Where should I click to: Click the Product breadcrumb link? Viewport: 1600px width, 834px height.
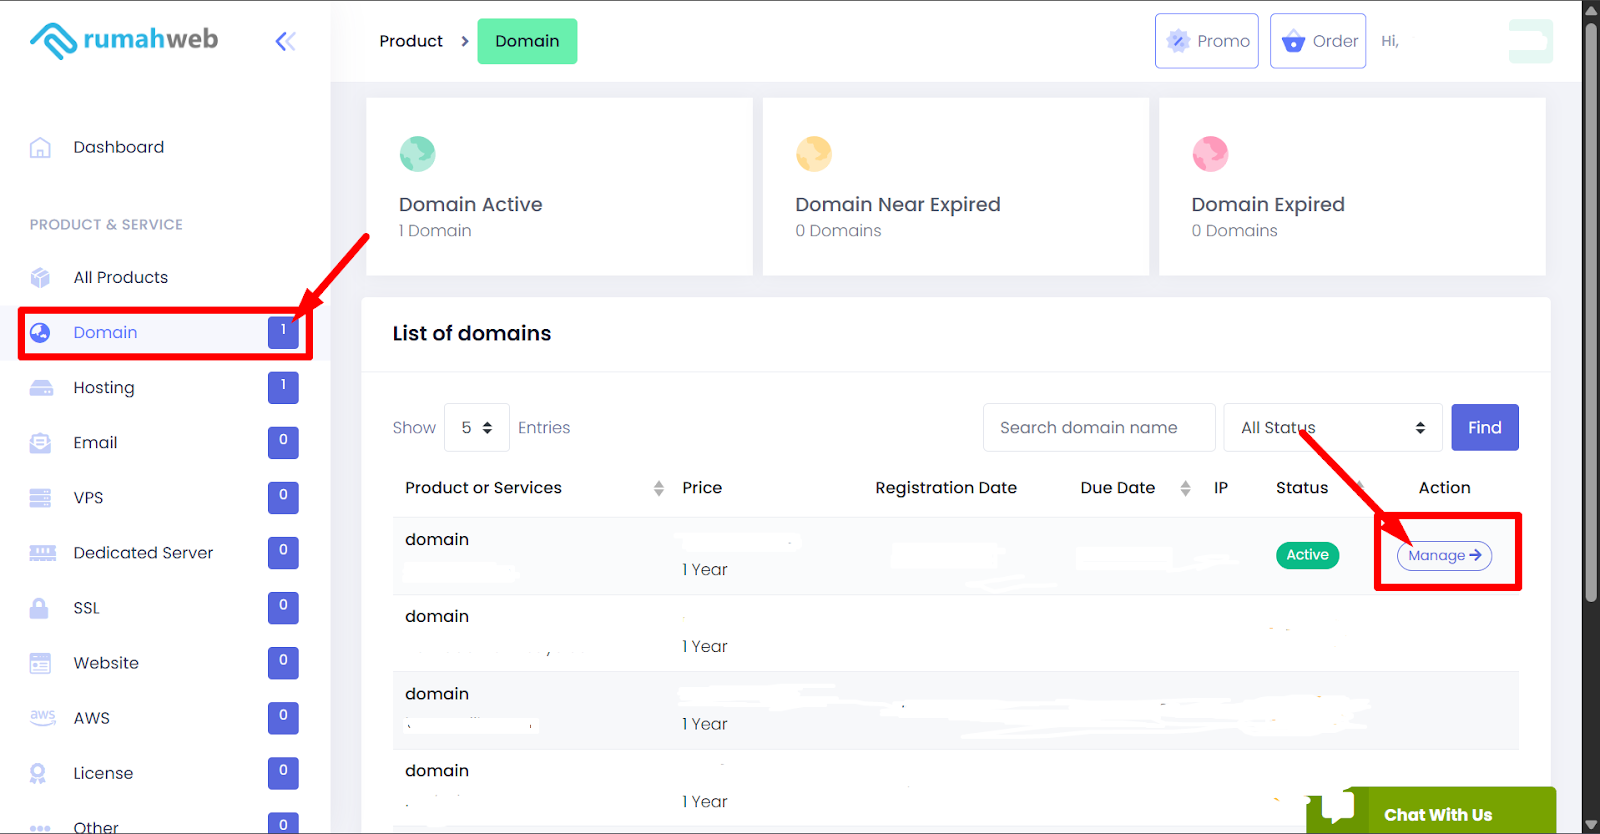(411, 41)
